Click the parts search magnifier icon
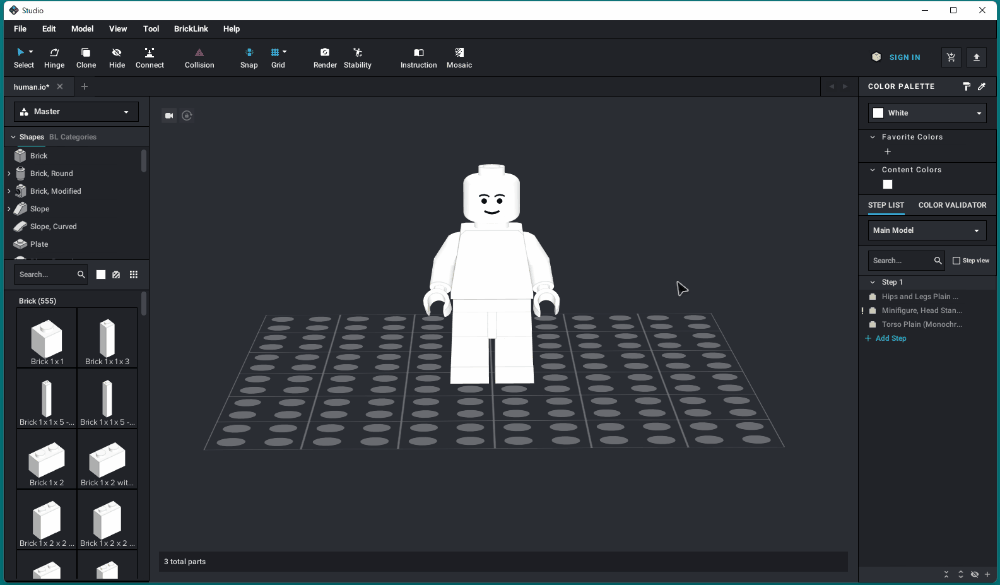1000x585 pixels. pos(81,274)
